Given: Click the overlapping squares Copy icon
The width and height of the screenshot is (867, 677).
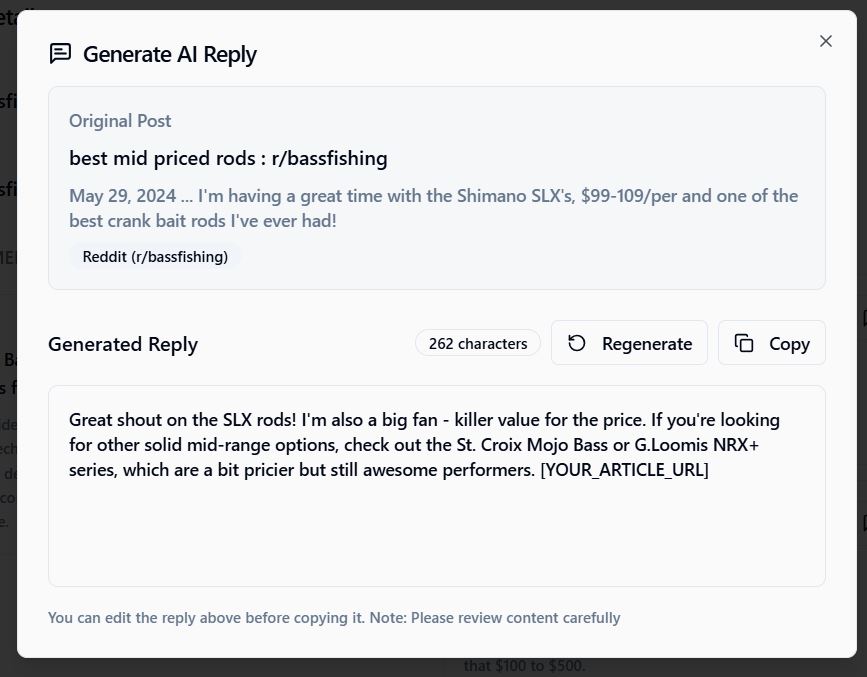Looking at the screenshot, I should coord(744,343).
